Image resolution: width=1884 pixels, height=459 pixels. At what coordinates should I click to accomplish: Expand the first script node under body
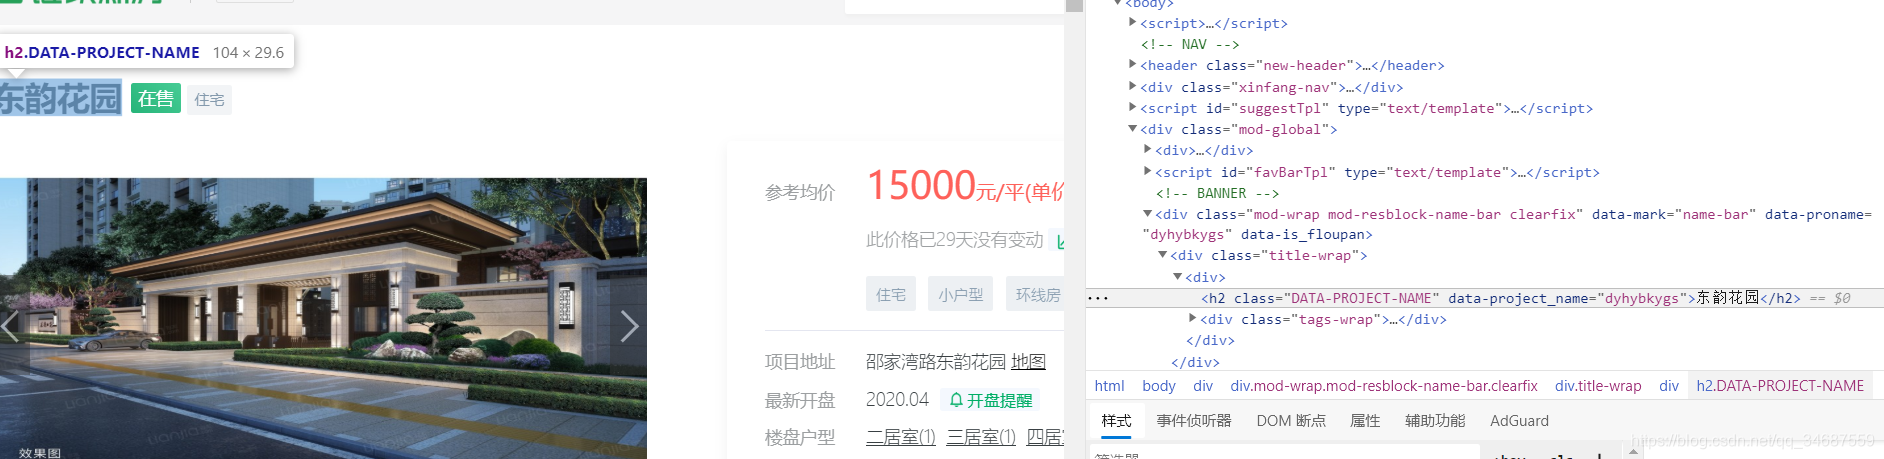(x=1132, y=22)
